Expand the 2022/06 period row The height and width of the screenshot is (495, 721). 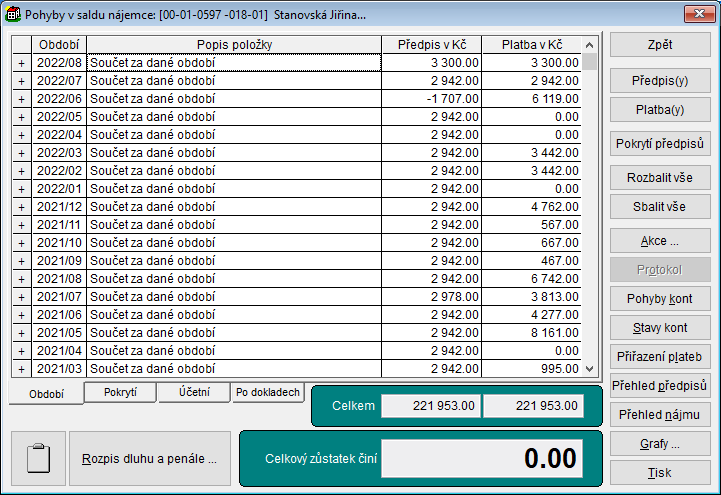(x=21, y=98)
